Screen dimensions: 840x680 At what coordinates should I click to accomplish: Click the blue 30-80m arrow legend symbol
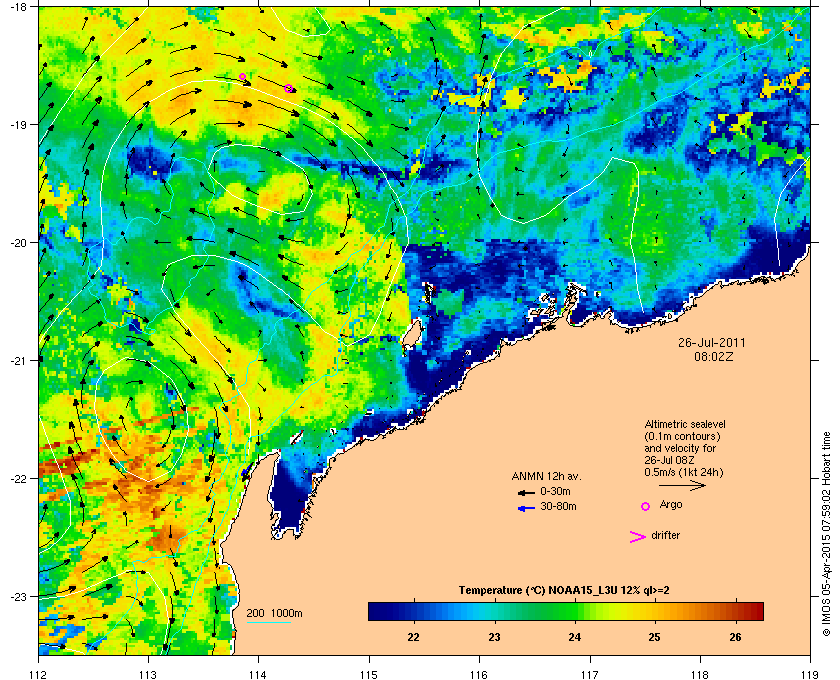526,508
